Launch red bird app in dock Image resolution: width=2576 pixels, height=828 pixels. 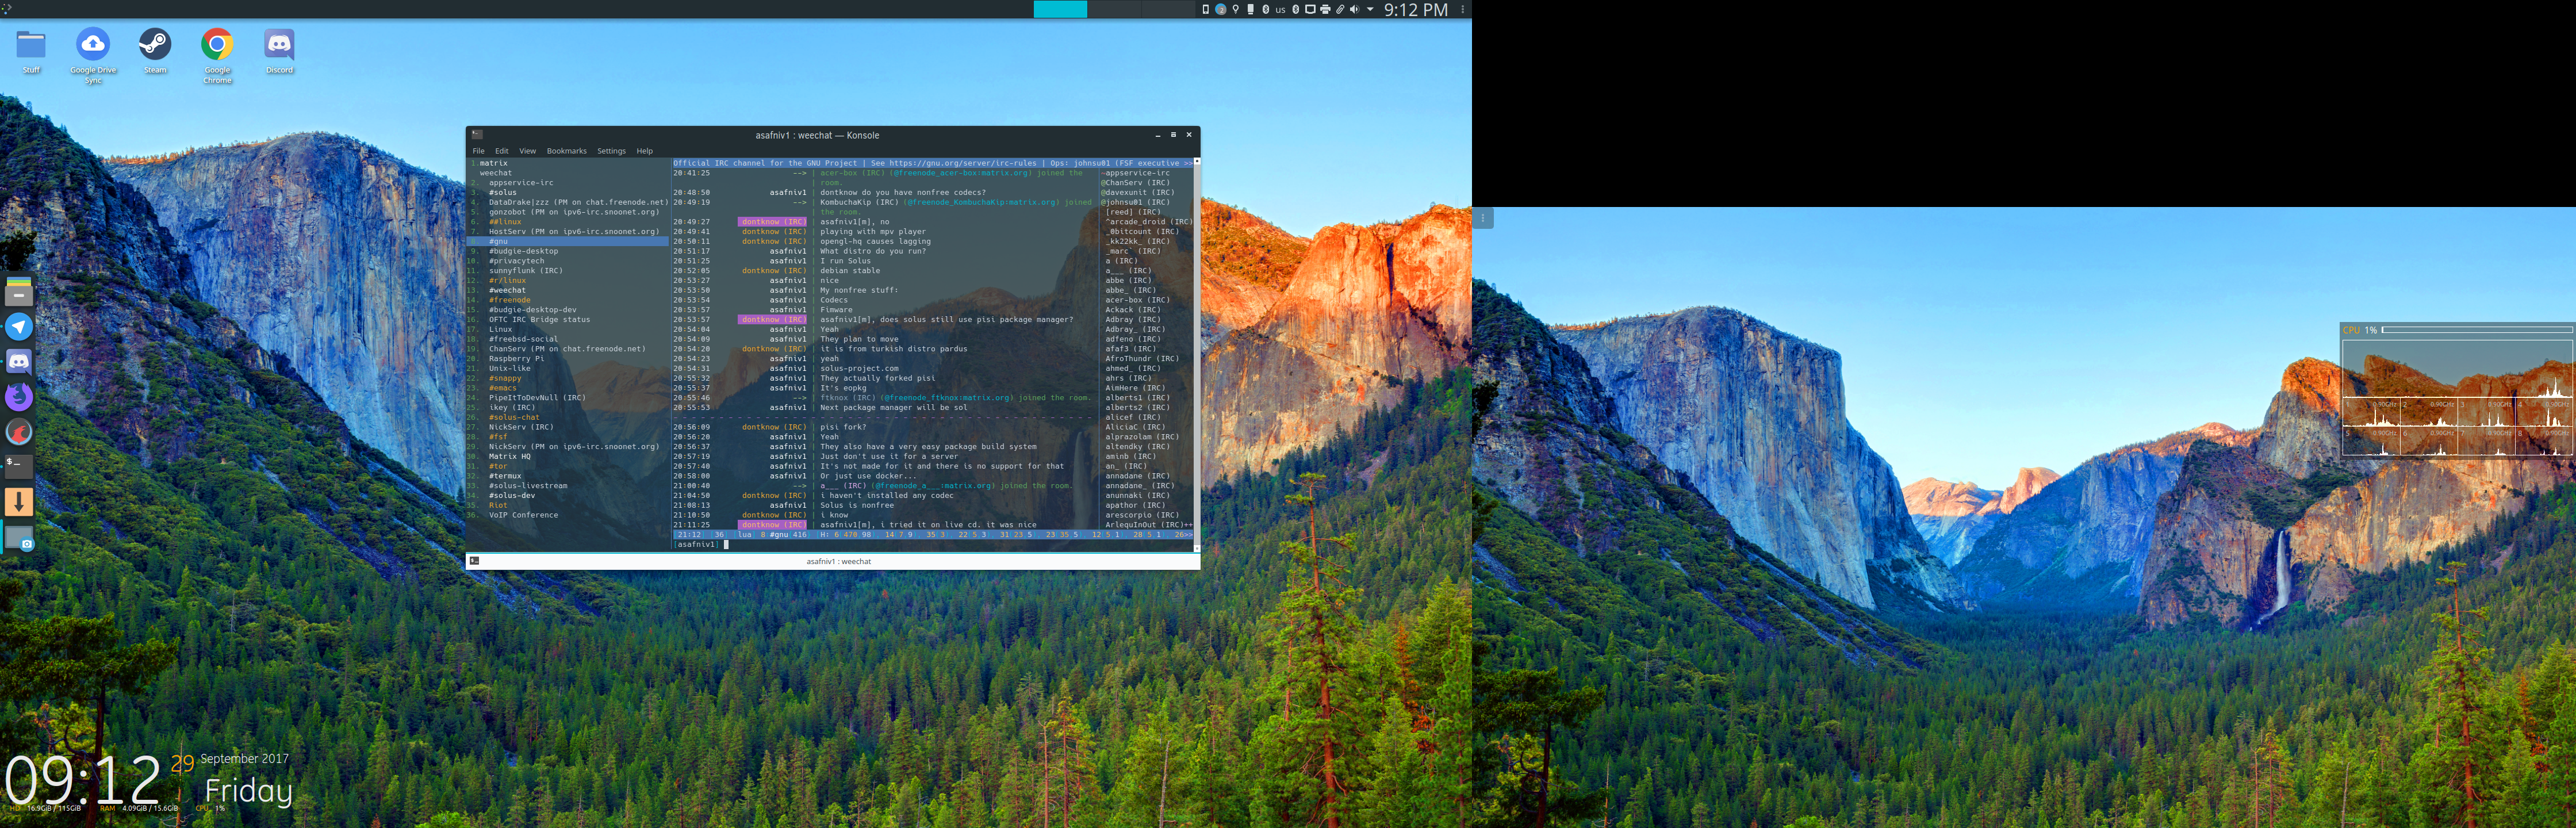pos(19,432)
